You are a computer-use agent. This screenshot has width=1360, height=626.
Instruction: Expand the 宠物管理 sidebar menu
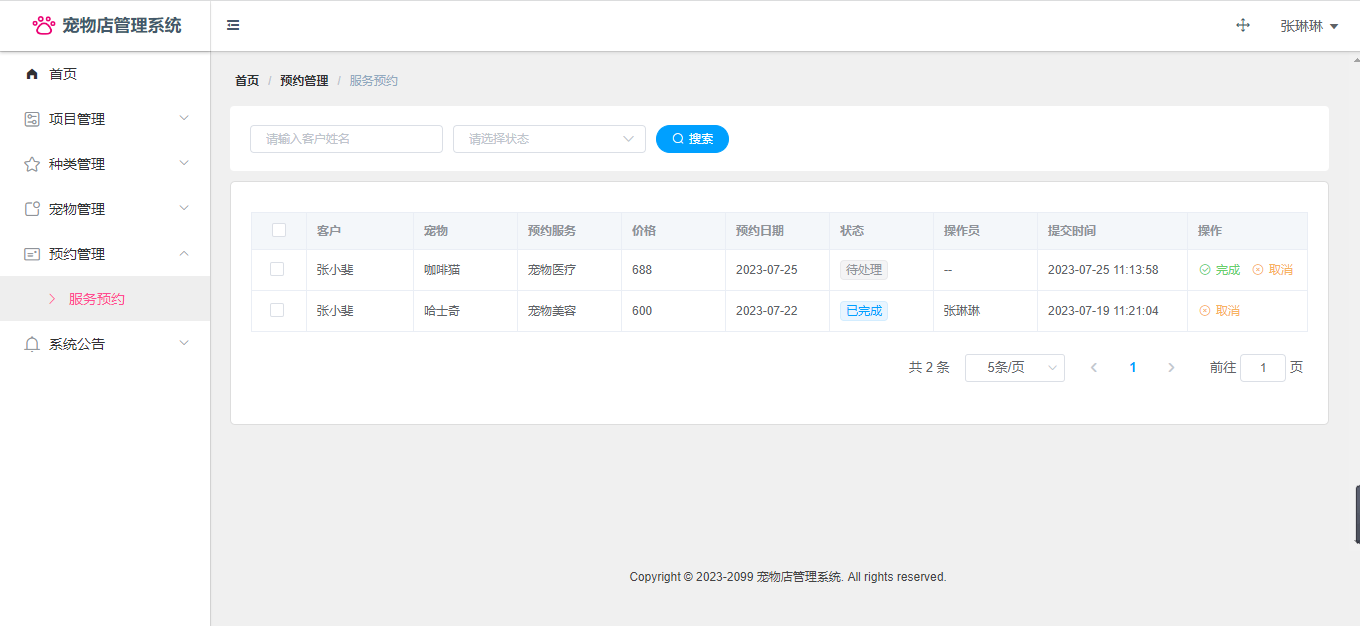(x=105, y=209)
